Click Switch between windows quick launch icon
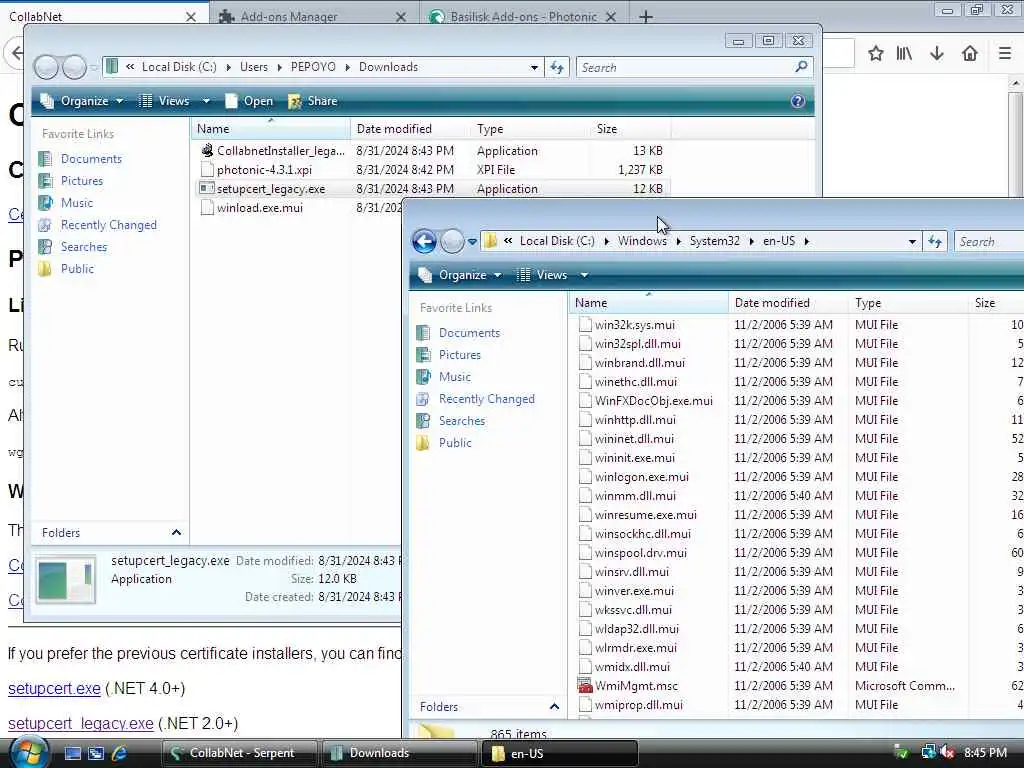This screenshot has width=1024, height=768. click(x=96, y=753)
